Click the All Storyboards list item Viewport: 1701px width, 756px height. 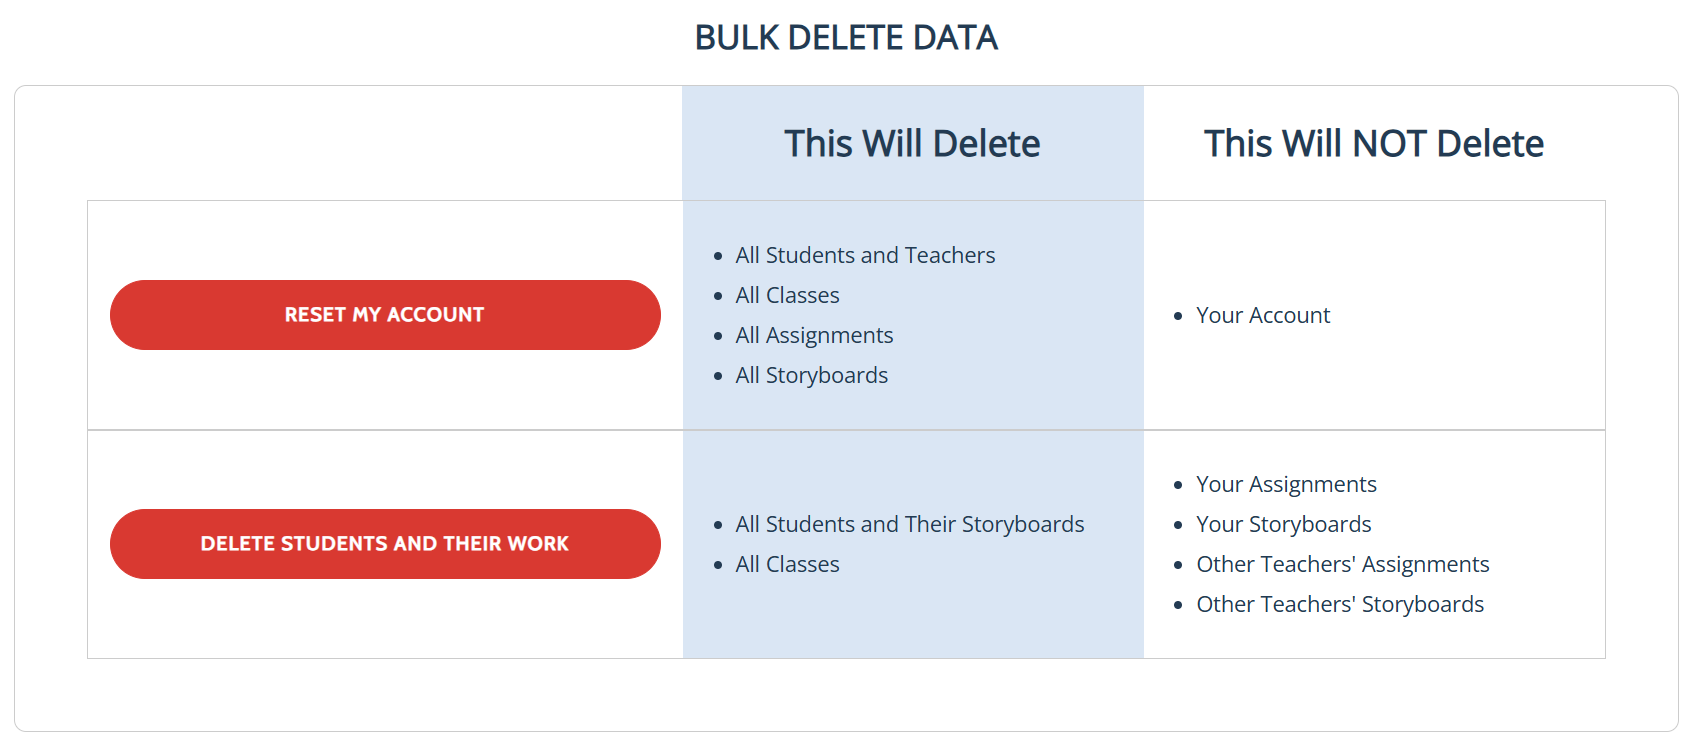coord(811,376)
